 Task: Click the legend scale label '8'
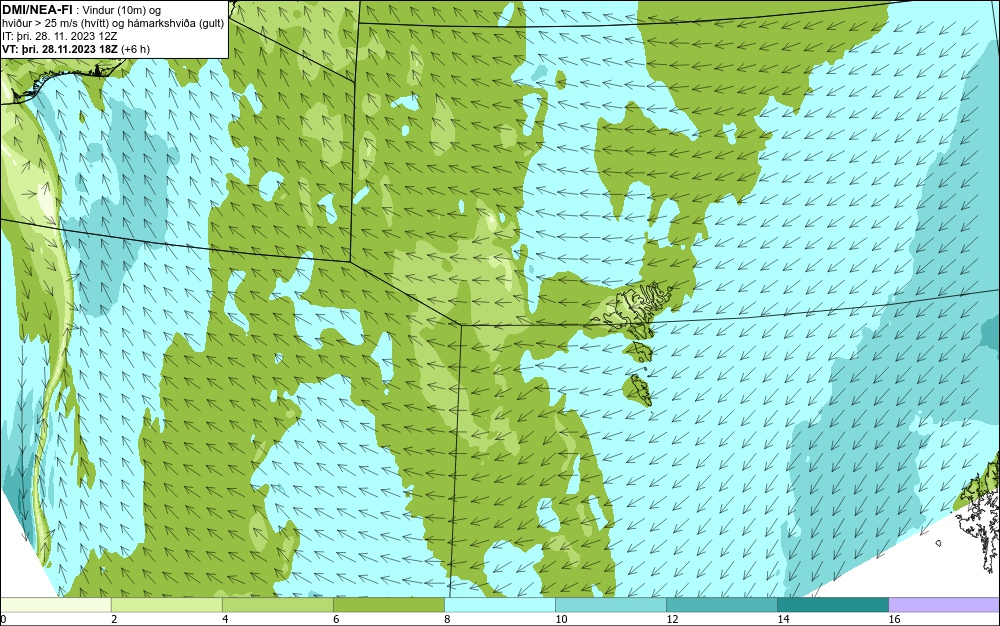[447, 620]
